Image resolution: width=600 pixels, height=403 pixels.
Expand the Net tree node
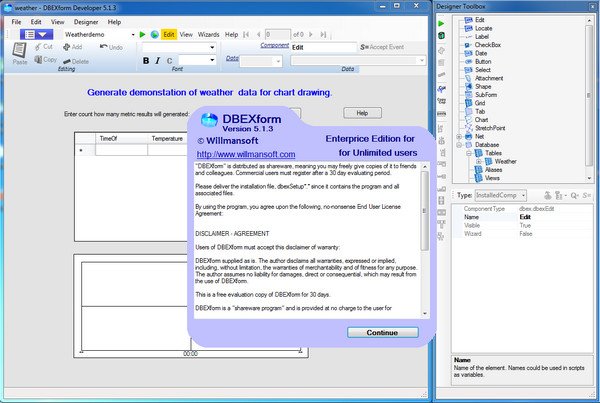(x=459, y=137)
